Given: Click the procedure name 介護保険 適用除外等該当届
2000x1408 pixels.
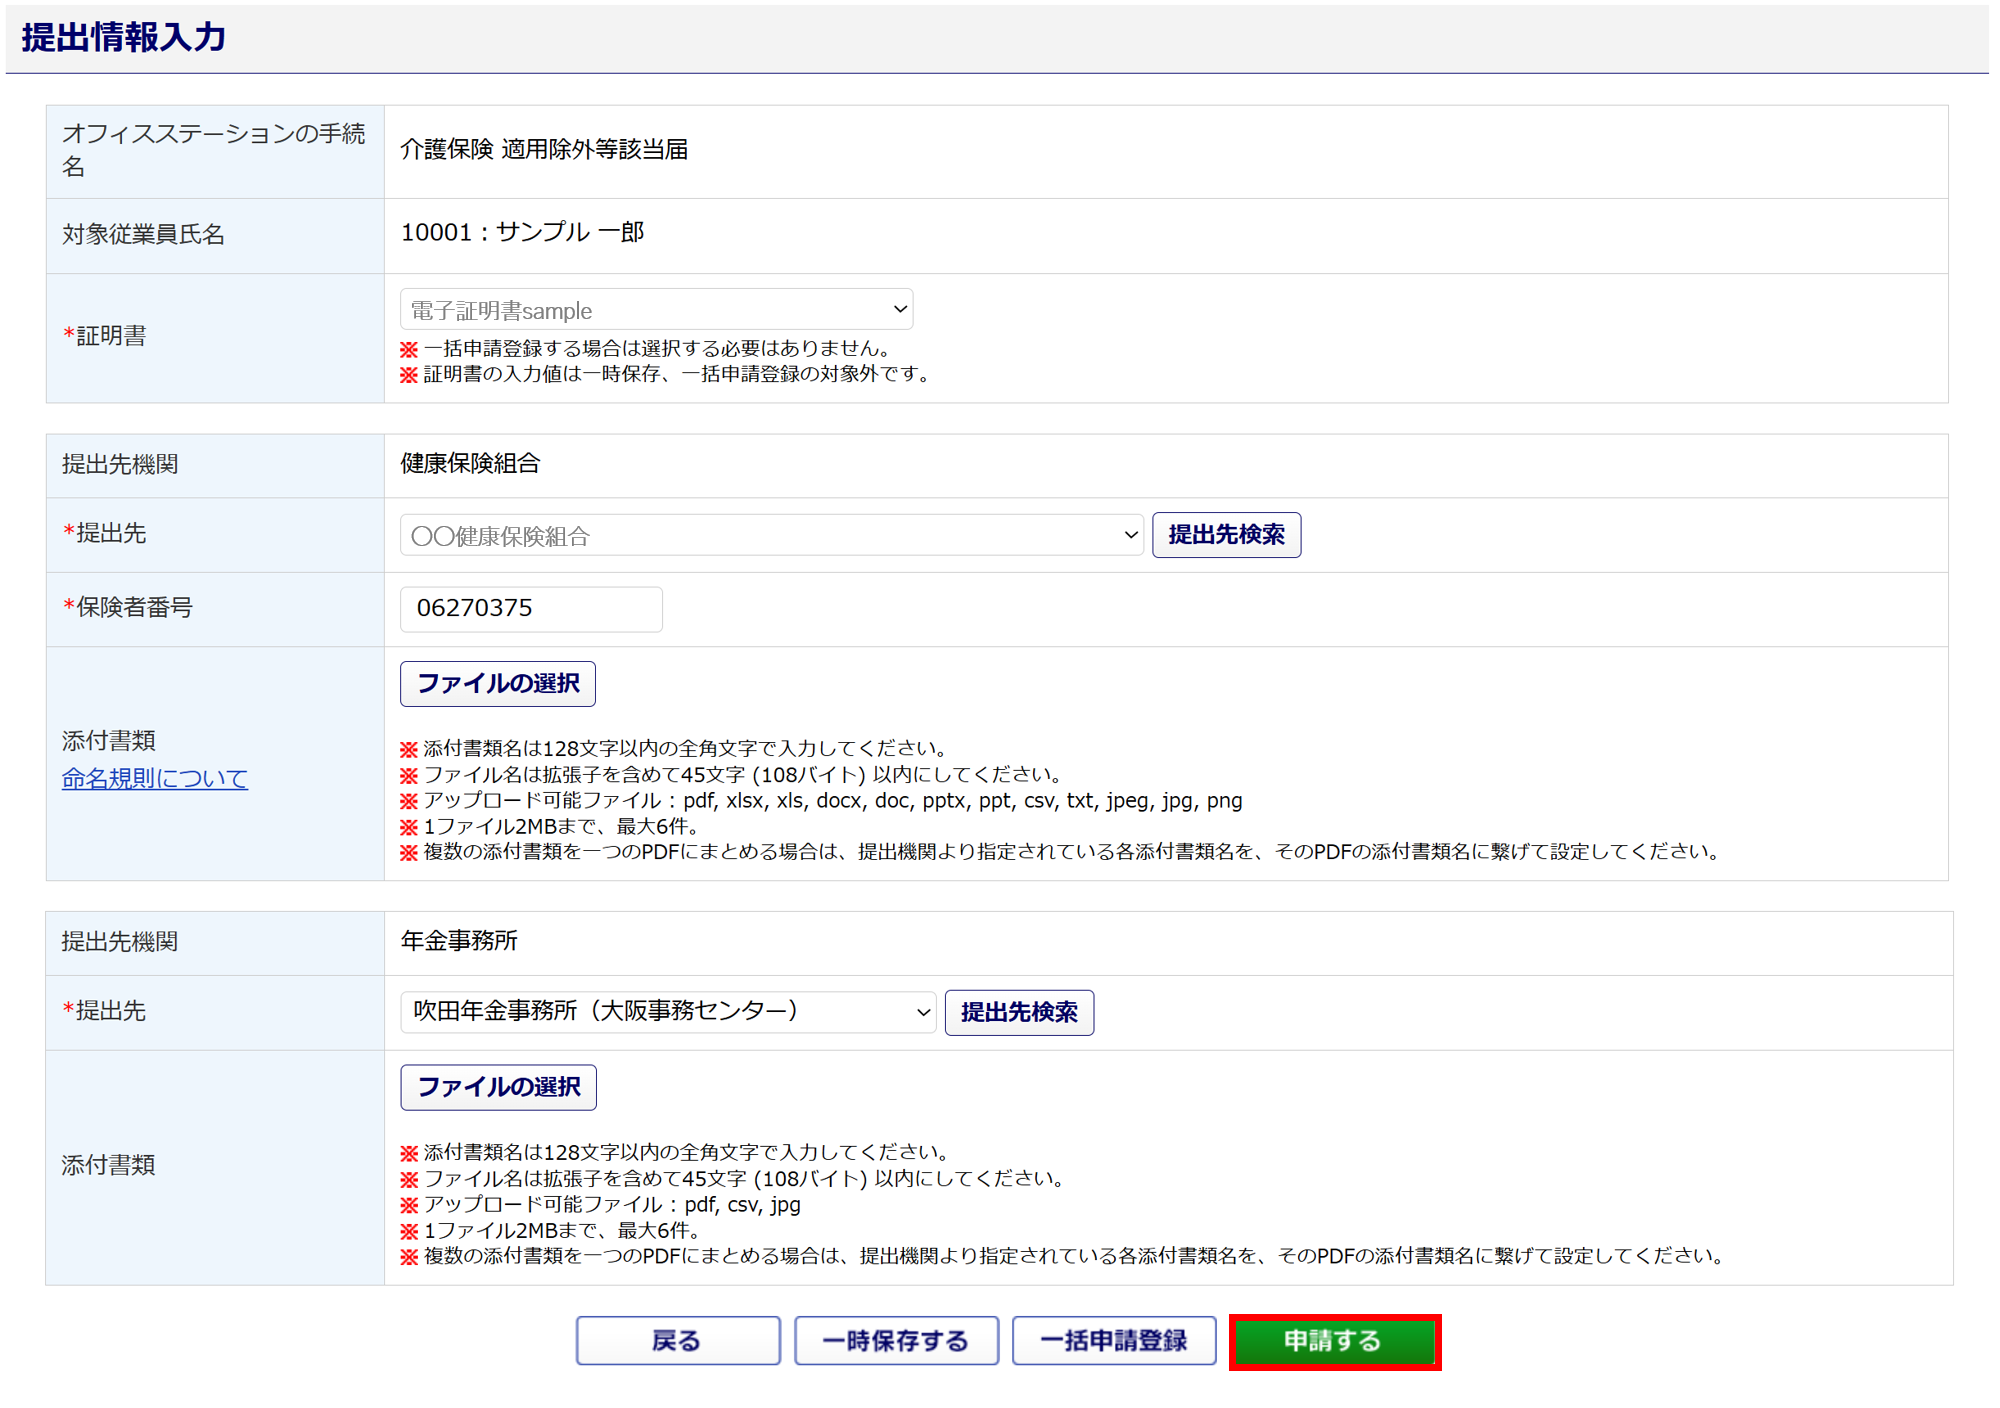Looking at the screenshot, I should coord(544,150).
